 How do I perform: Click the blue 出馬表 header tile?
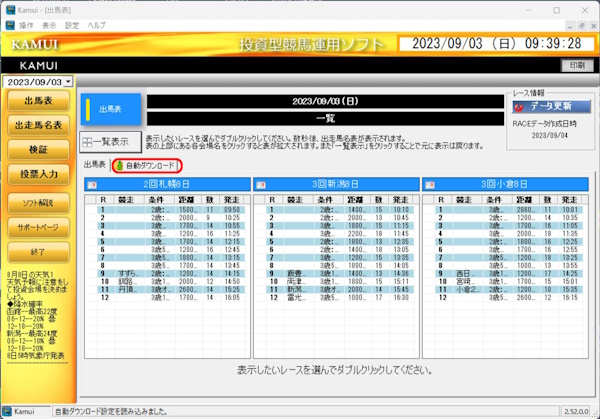coord(111,109)
